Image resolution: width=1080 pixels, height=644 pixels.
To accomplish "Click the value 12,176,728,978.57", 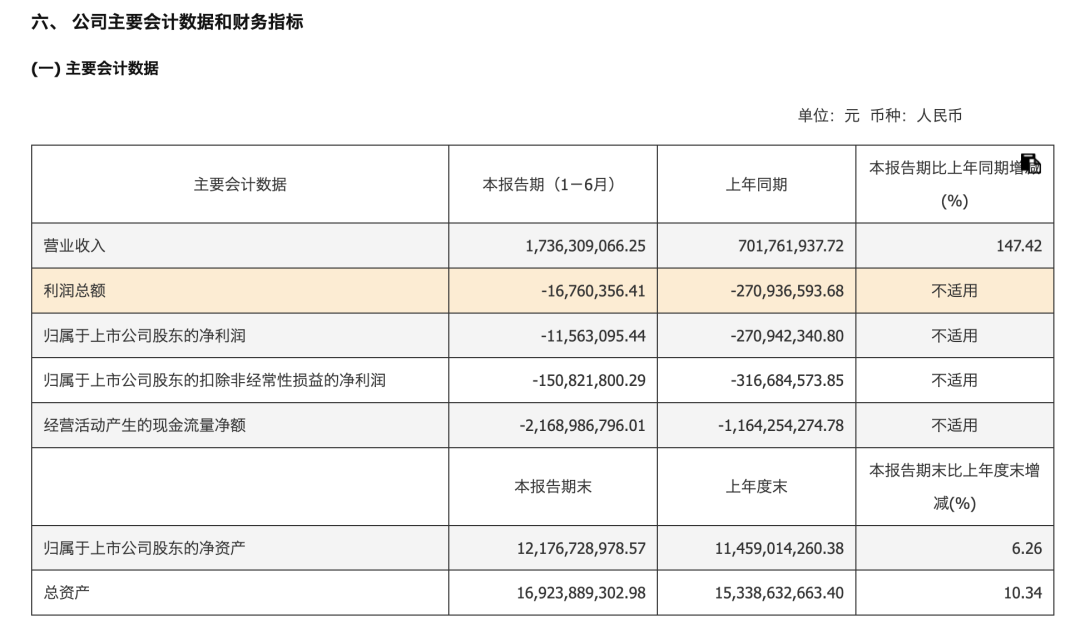I will coord(581,548).
